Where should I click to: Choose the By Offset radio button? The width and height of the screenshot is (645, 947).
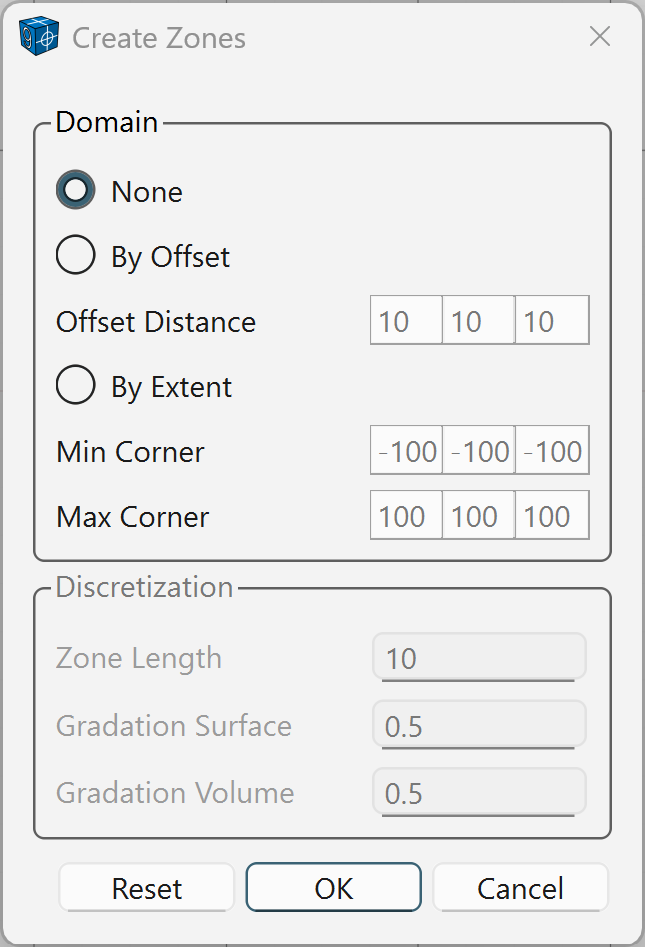point(76,256)
